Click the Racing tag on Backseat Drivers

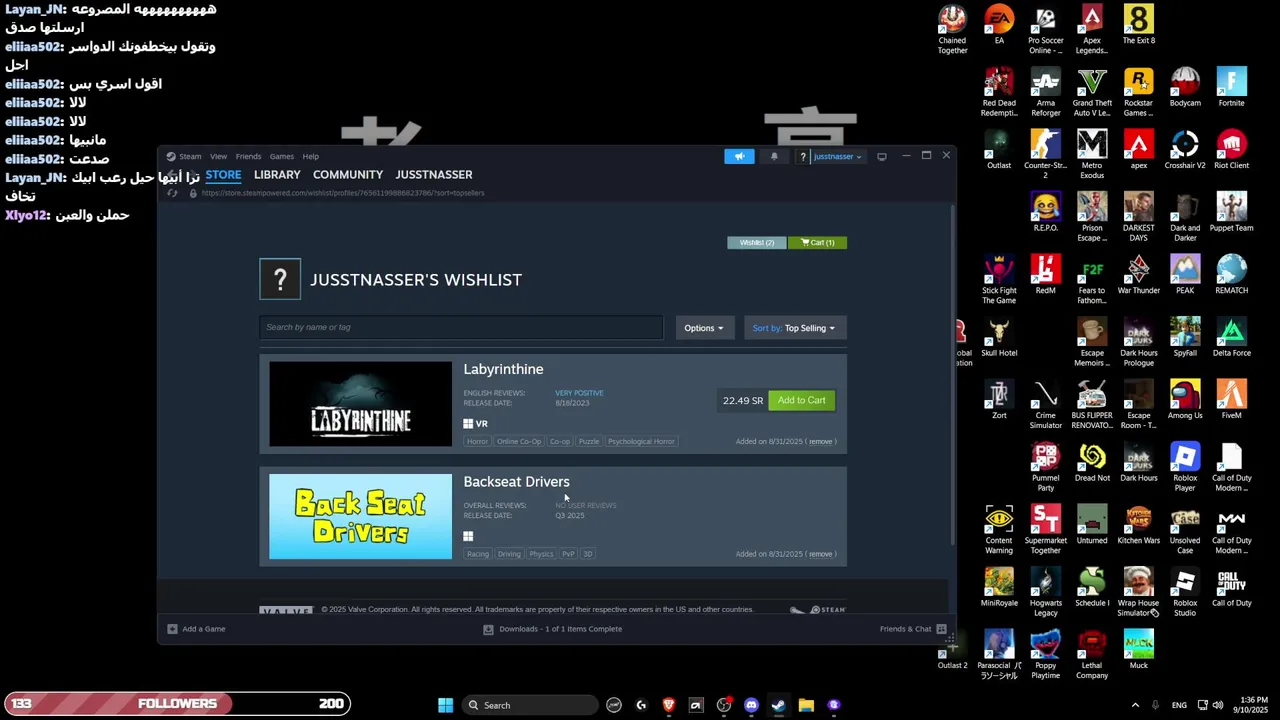coord(478,554)
